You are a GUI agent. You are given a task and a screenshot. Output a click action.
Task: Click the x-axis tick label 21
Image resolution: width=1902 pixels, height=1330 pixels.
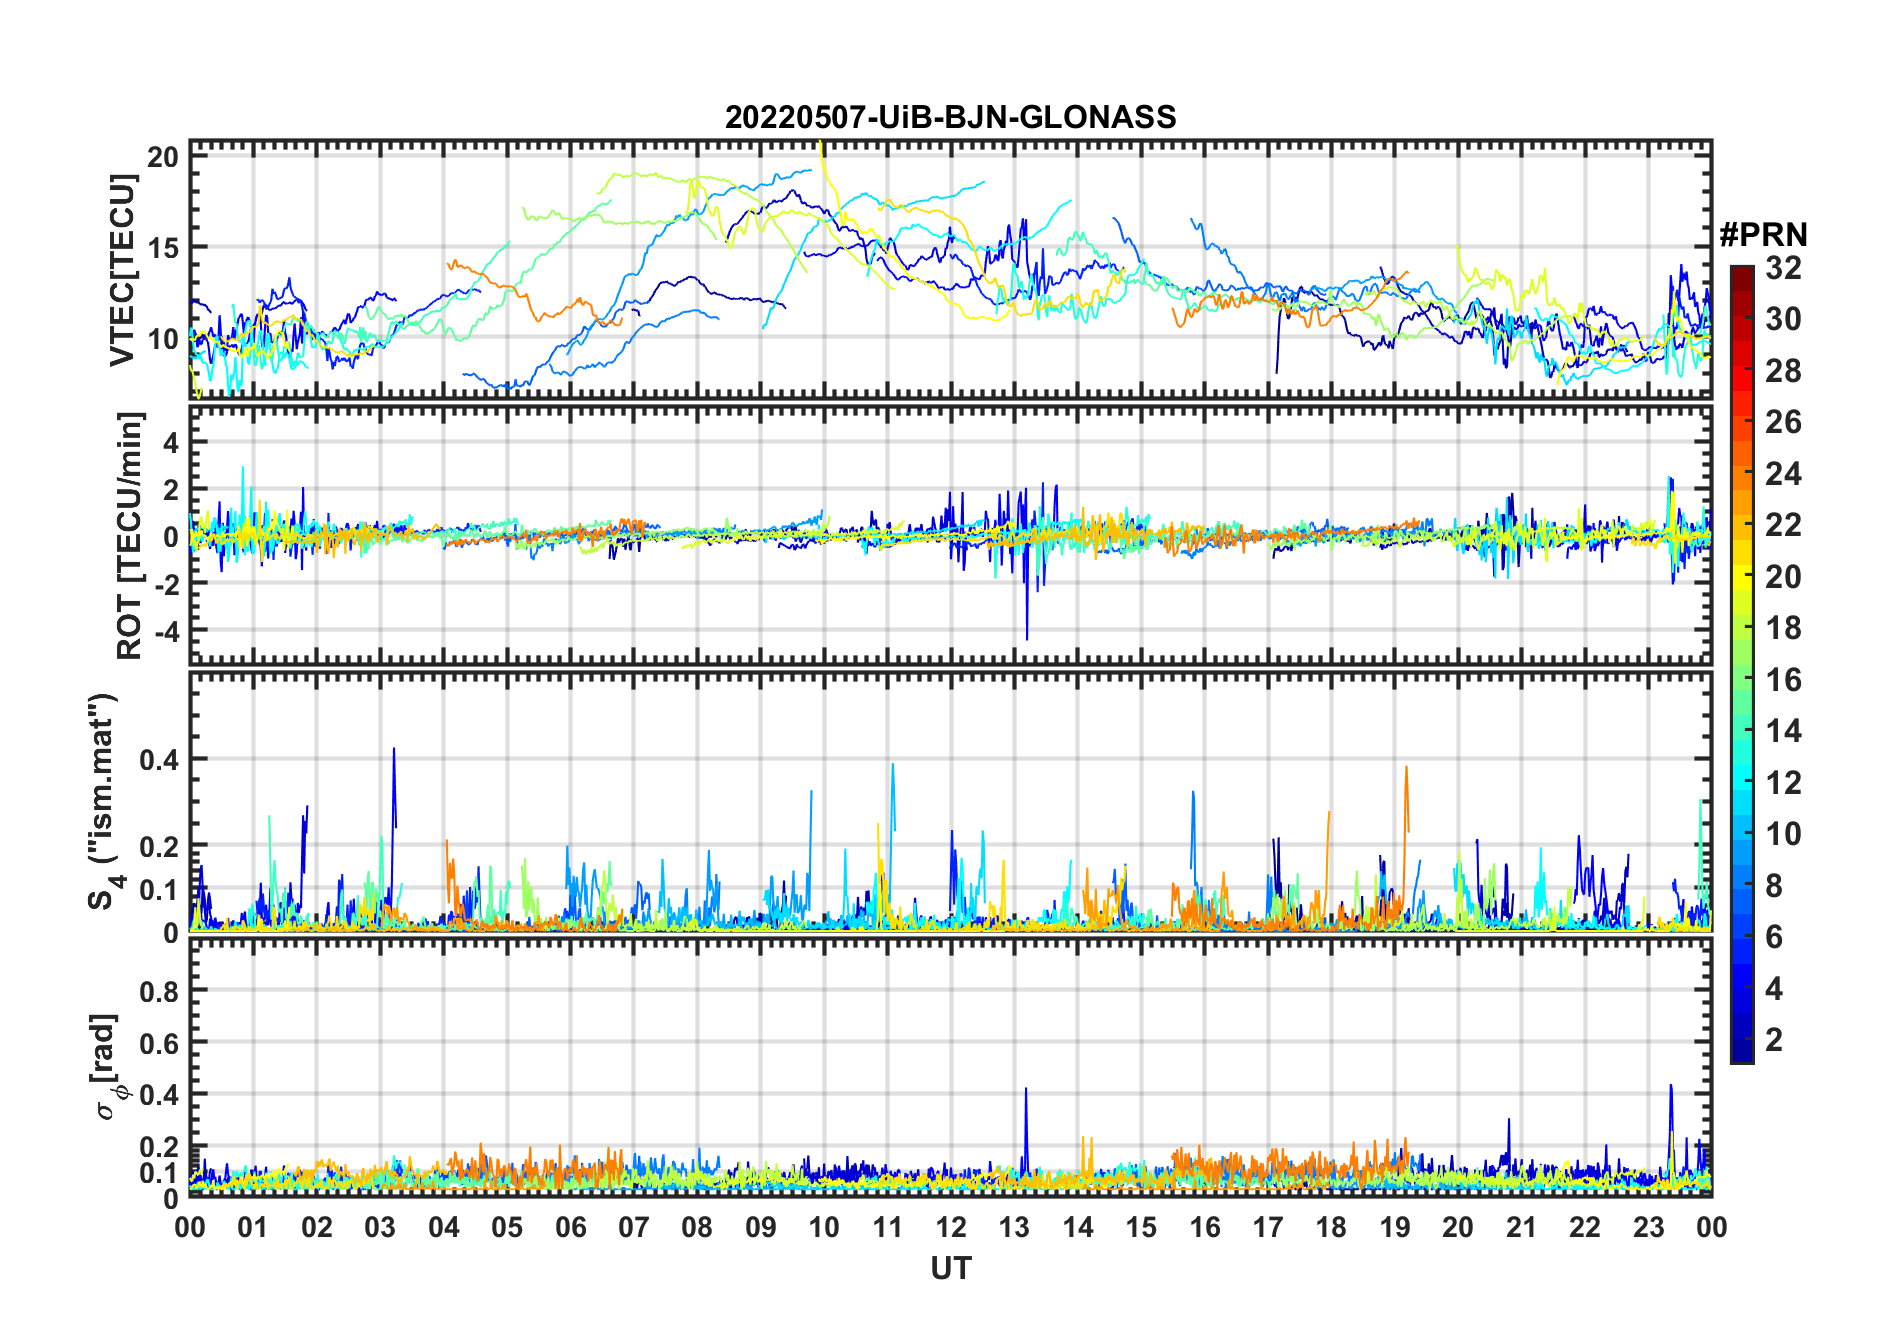[1522, 1227]
